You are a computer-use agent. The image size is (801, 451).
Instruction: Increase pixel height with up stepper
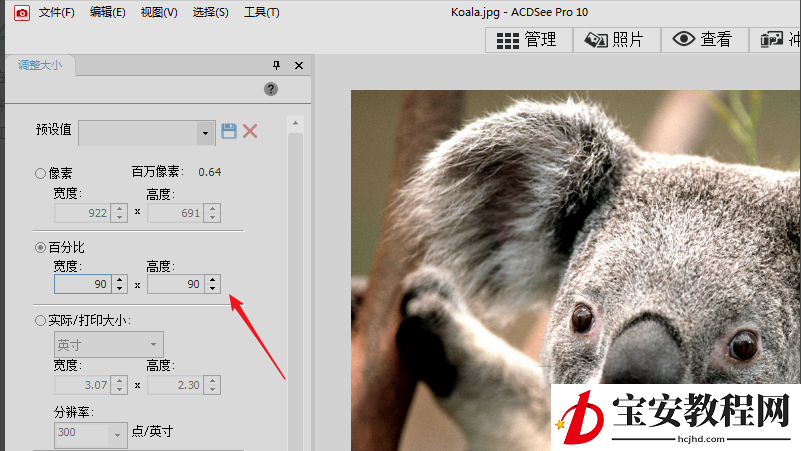point(213,208)
